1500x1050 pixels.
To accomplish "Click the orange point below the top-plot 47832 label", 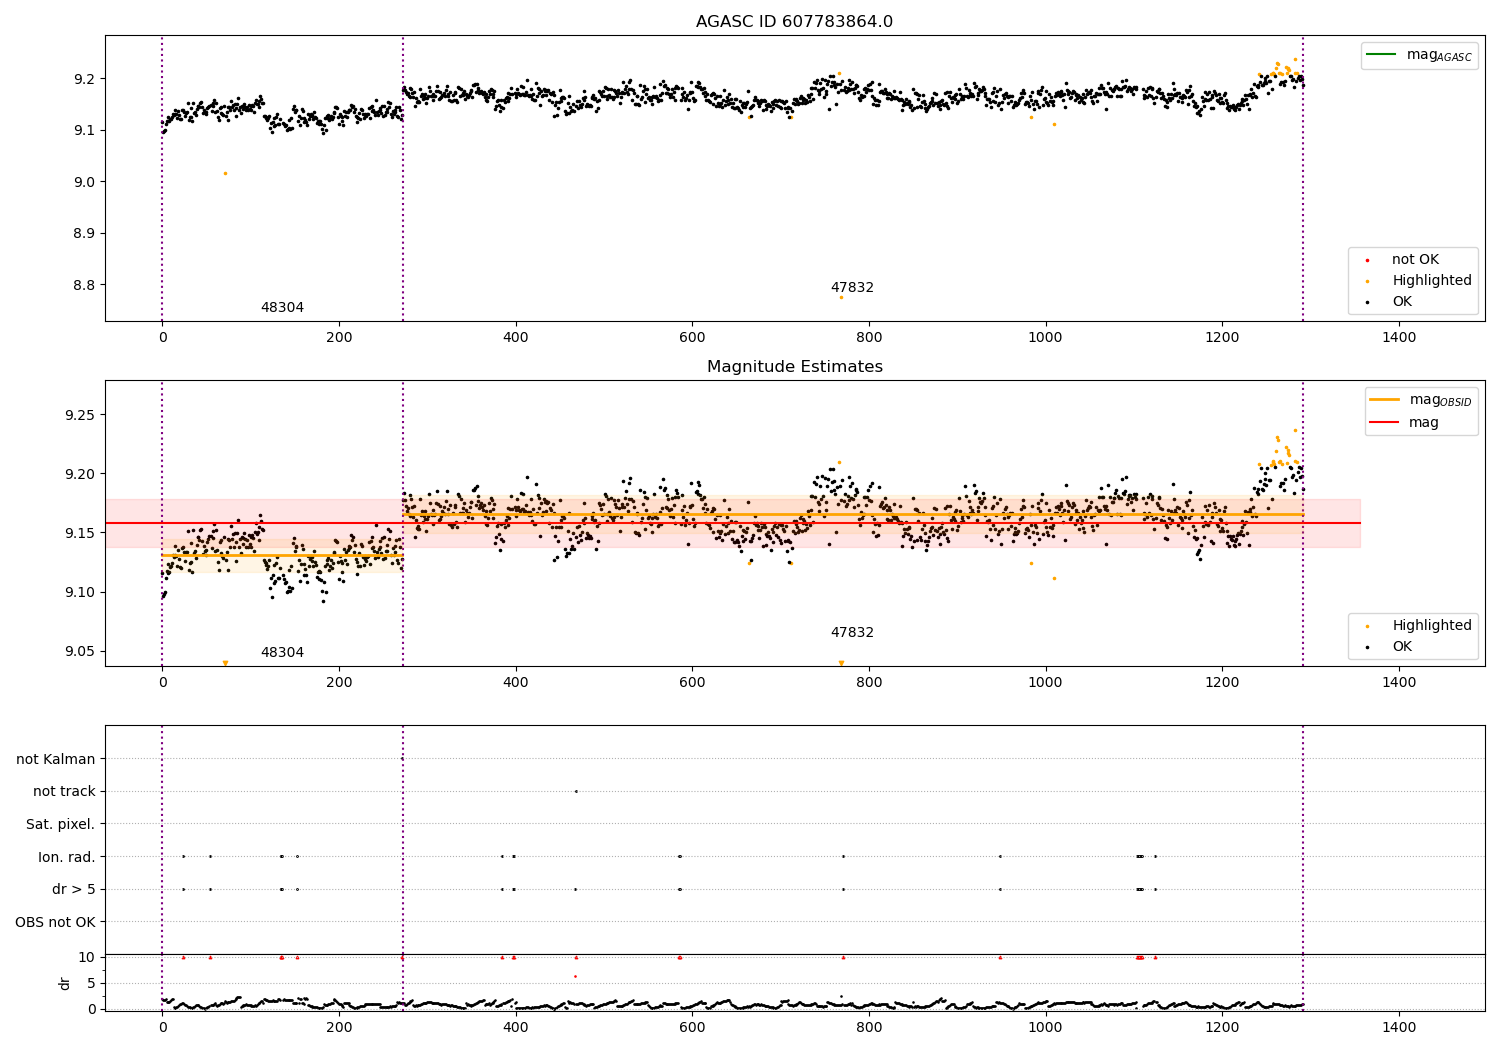I will [x=841, y=297].
